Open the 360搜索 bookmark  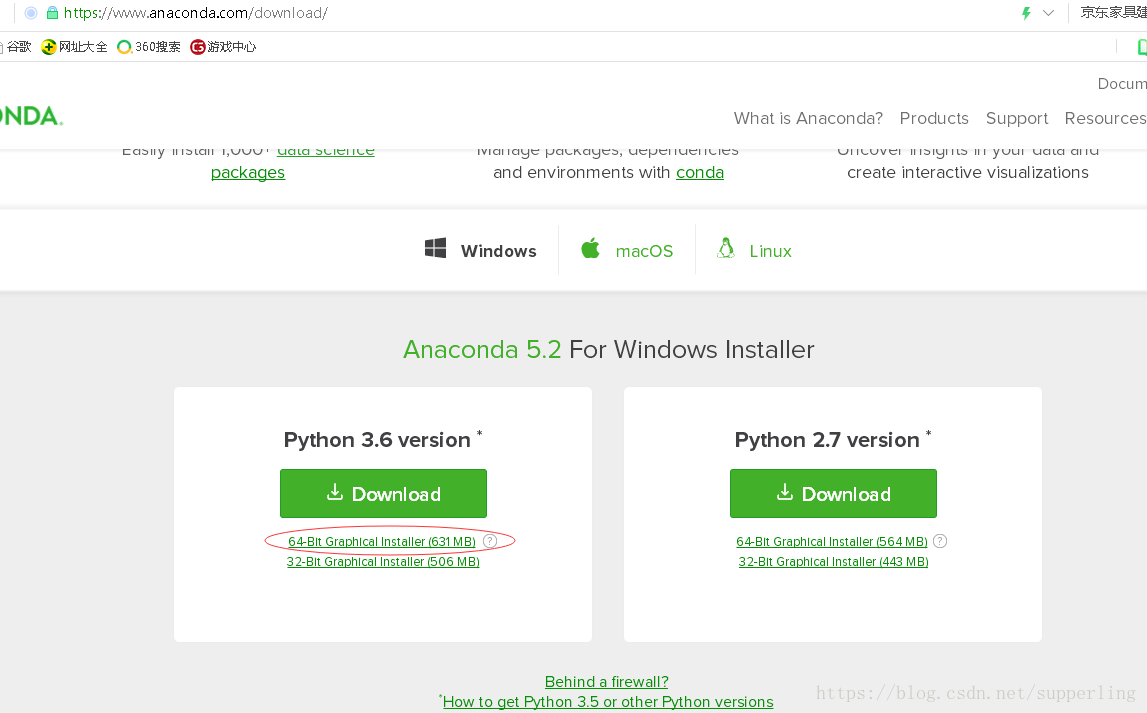149,47
